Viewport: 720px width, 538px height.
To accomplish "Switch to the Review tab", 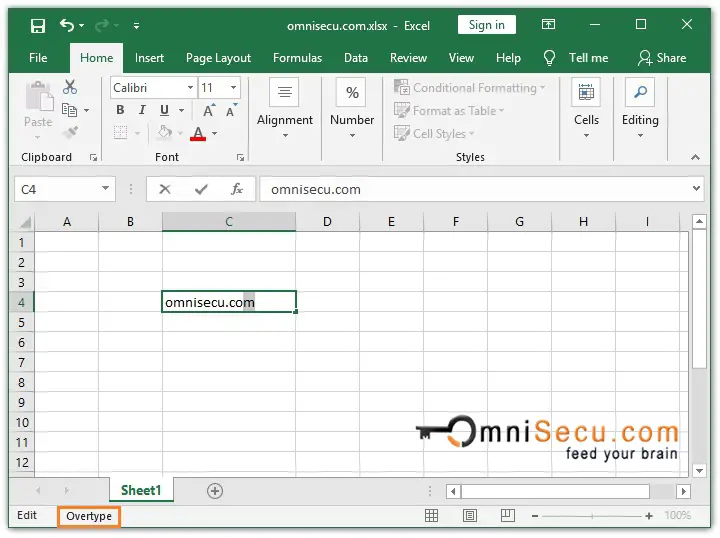I will click(x=408, y=58).
